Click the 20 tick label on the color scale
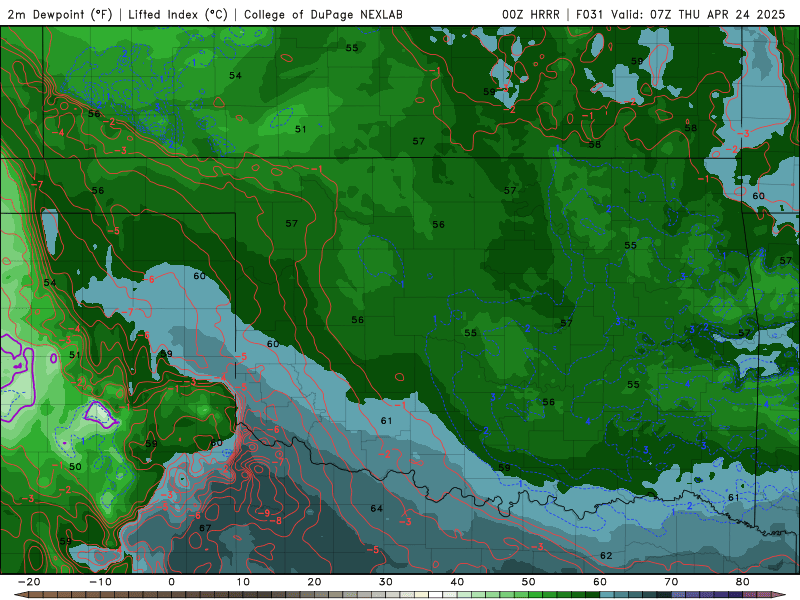Image resolution: width=800 pixels, height=600 pixels. point(314,582)
